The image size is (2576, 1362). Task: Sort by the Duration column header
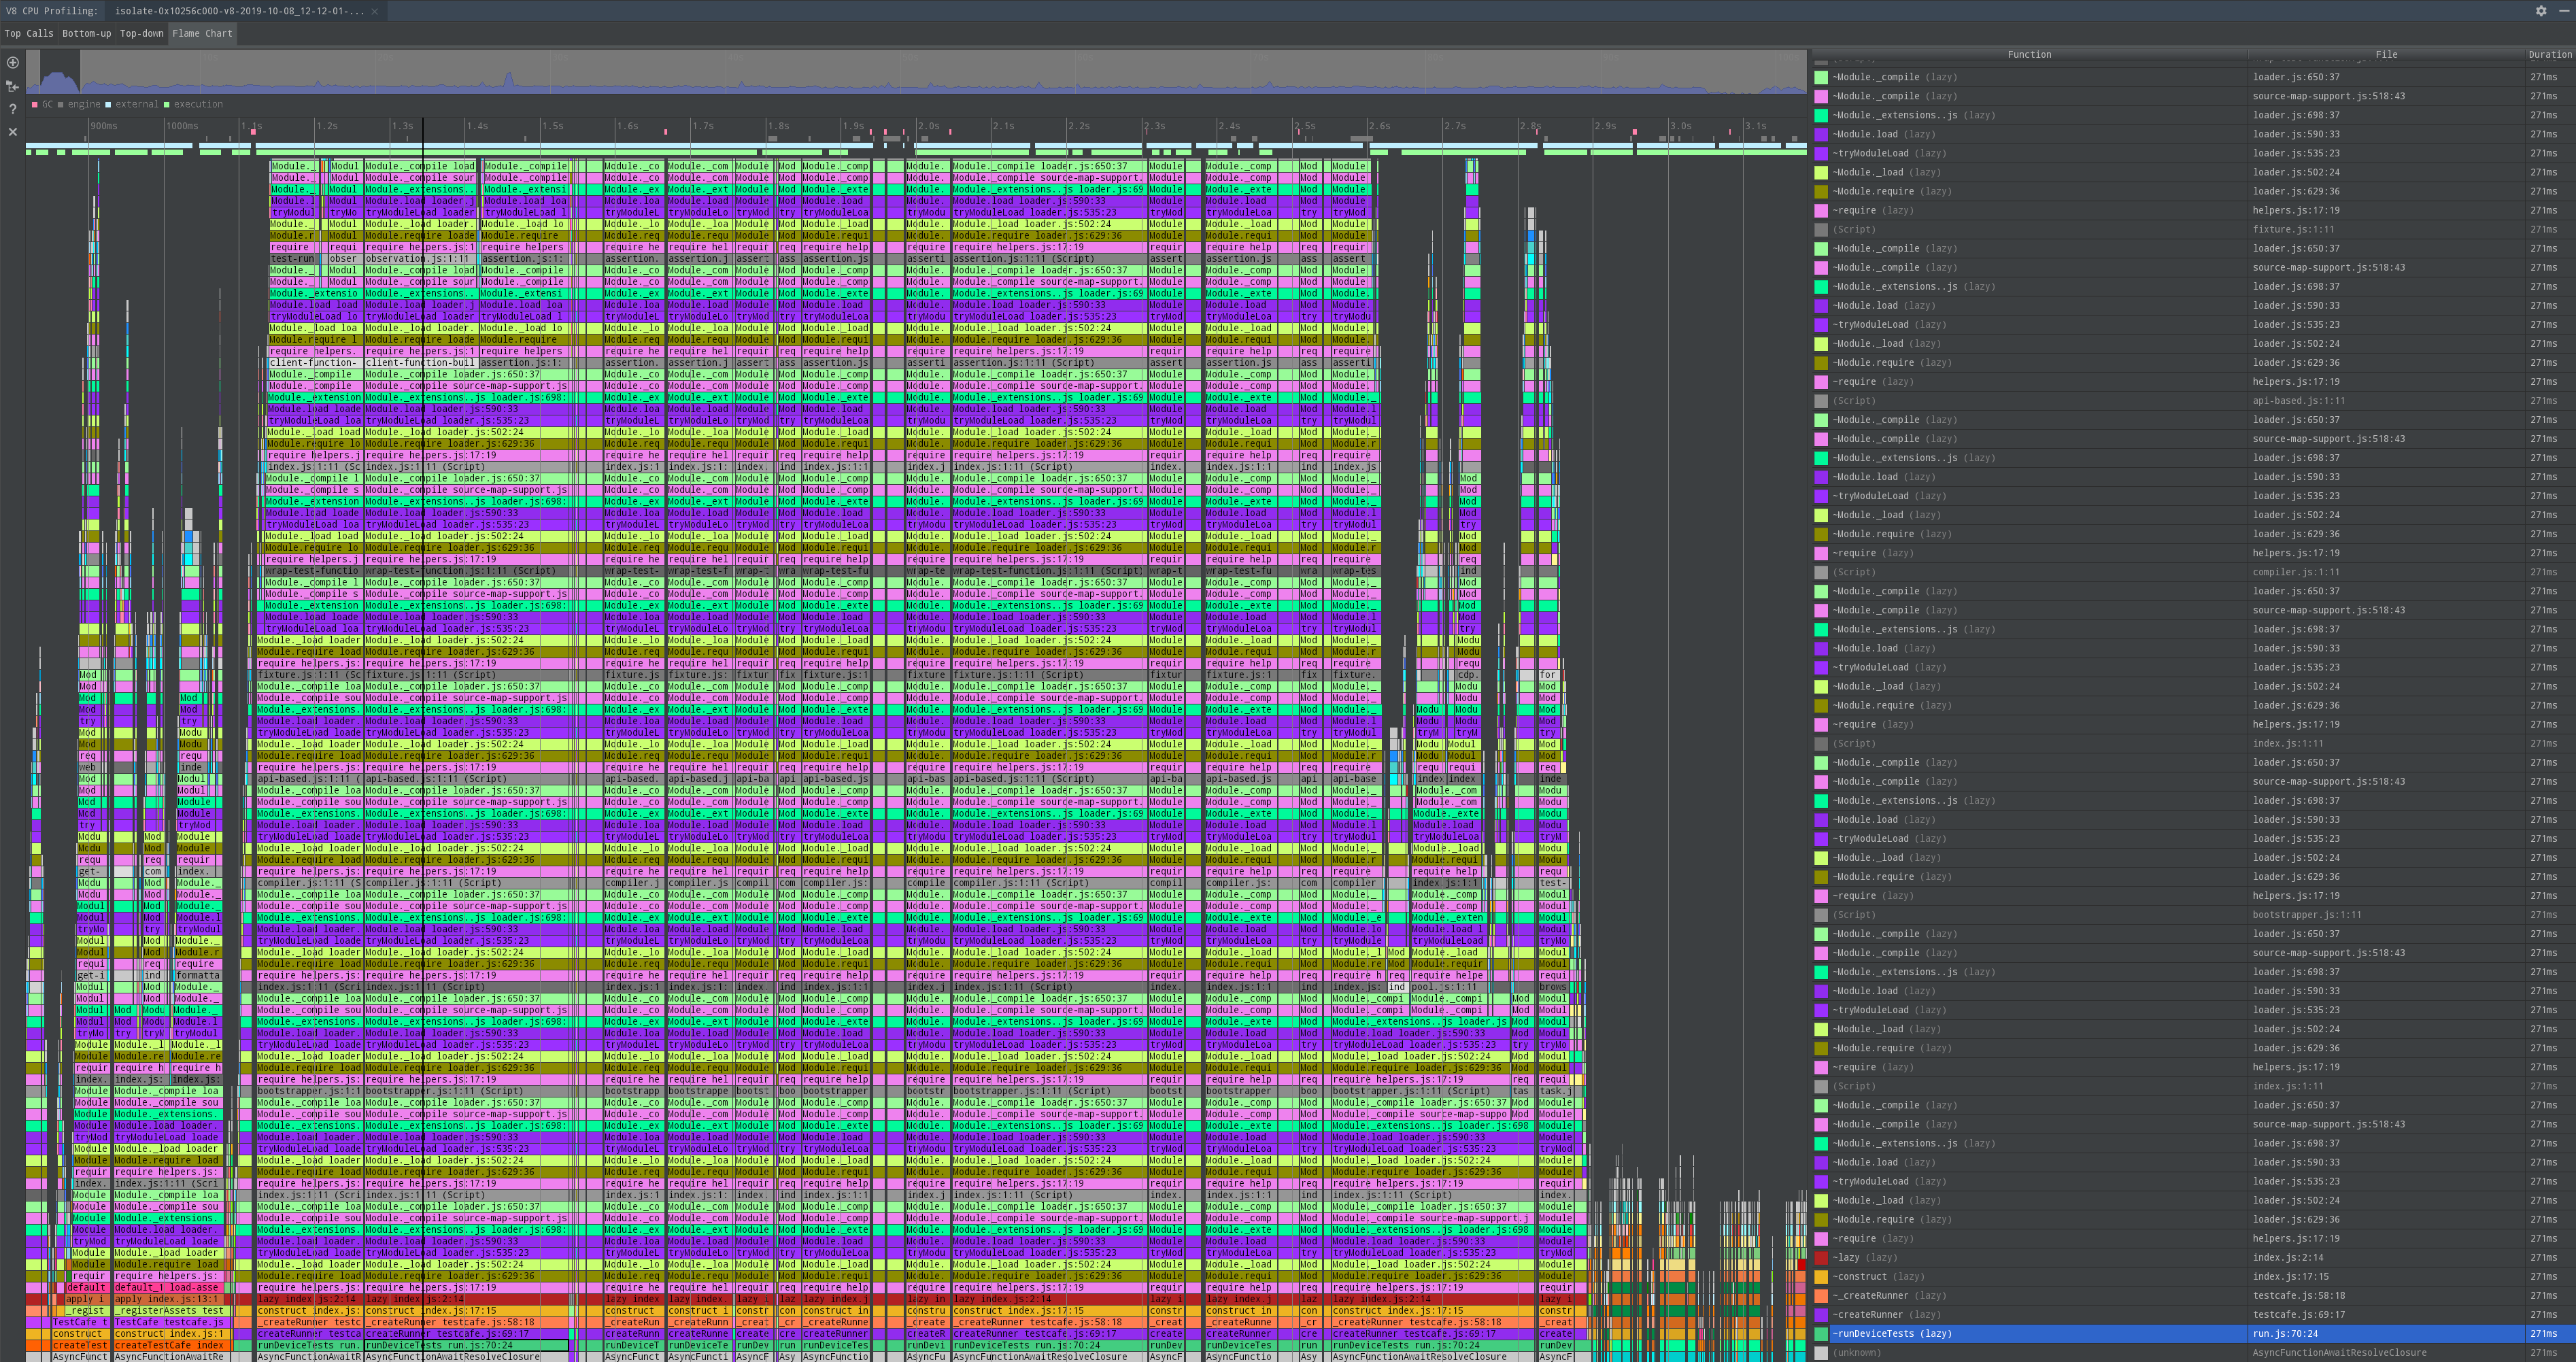click(2549, 54)
